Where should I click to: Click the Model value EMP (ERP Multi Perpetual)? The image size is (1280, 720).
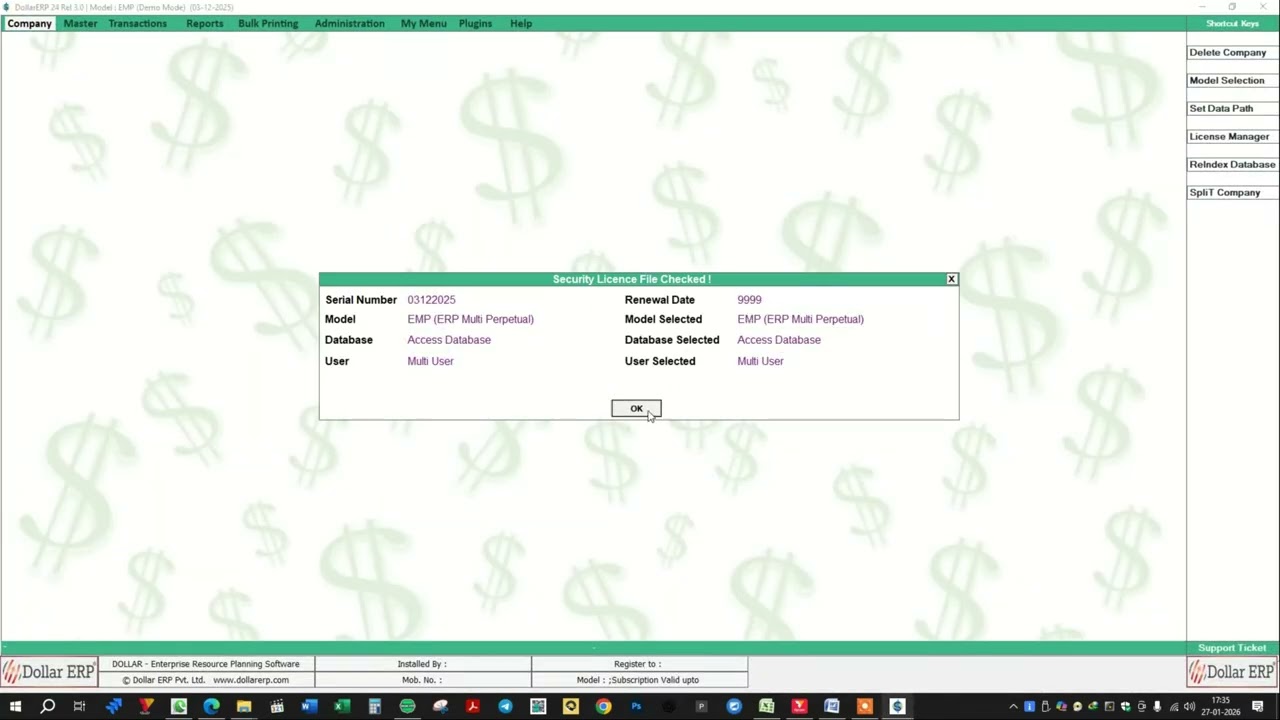(x=470, y=319)
